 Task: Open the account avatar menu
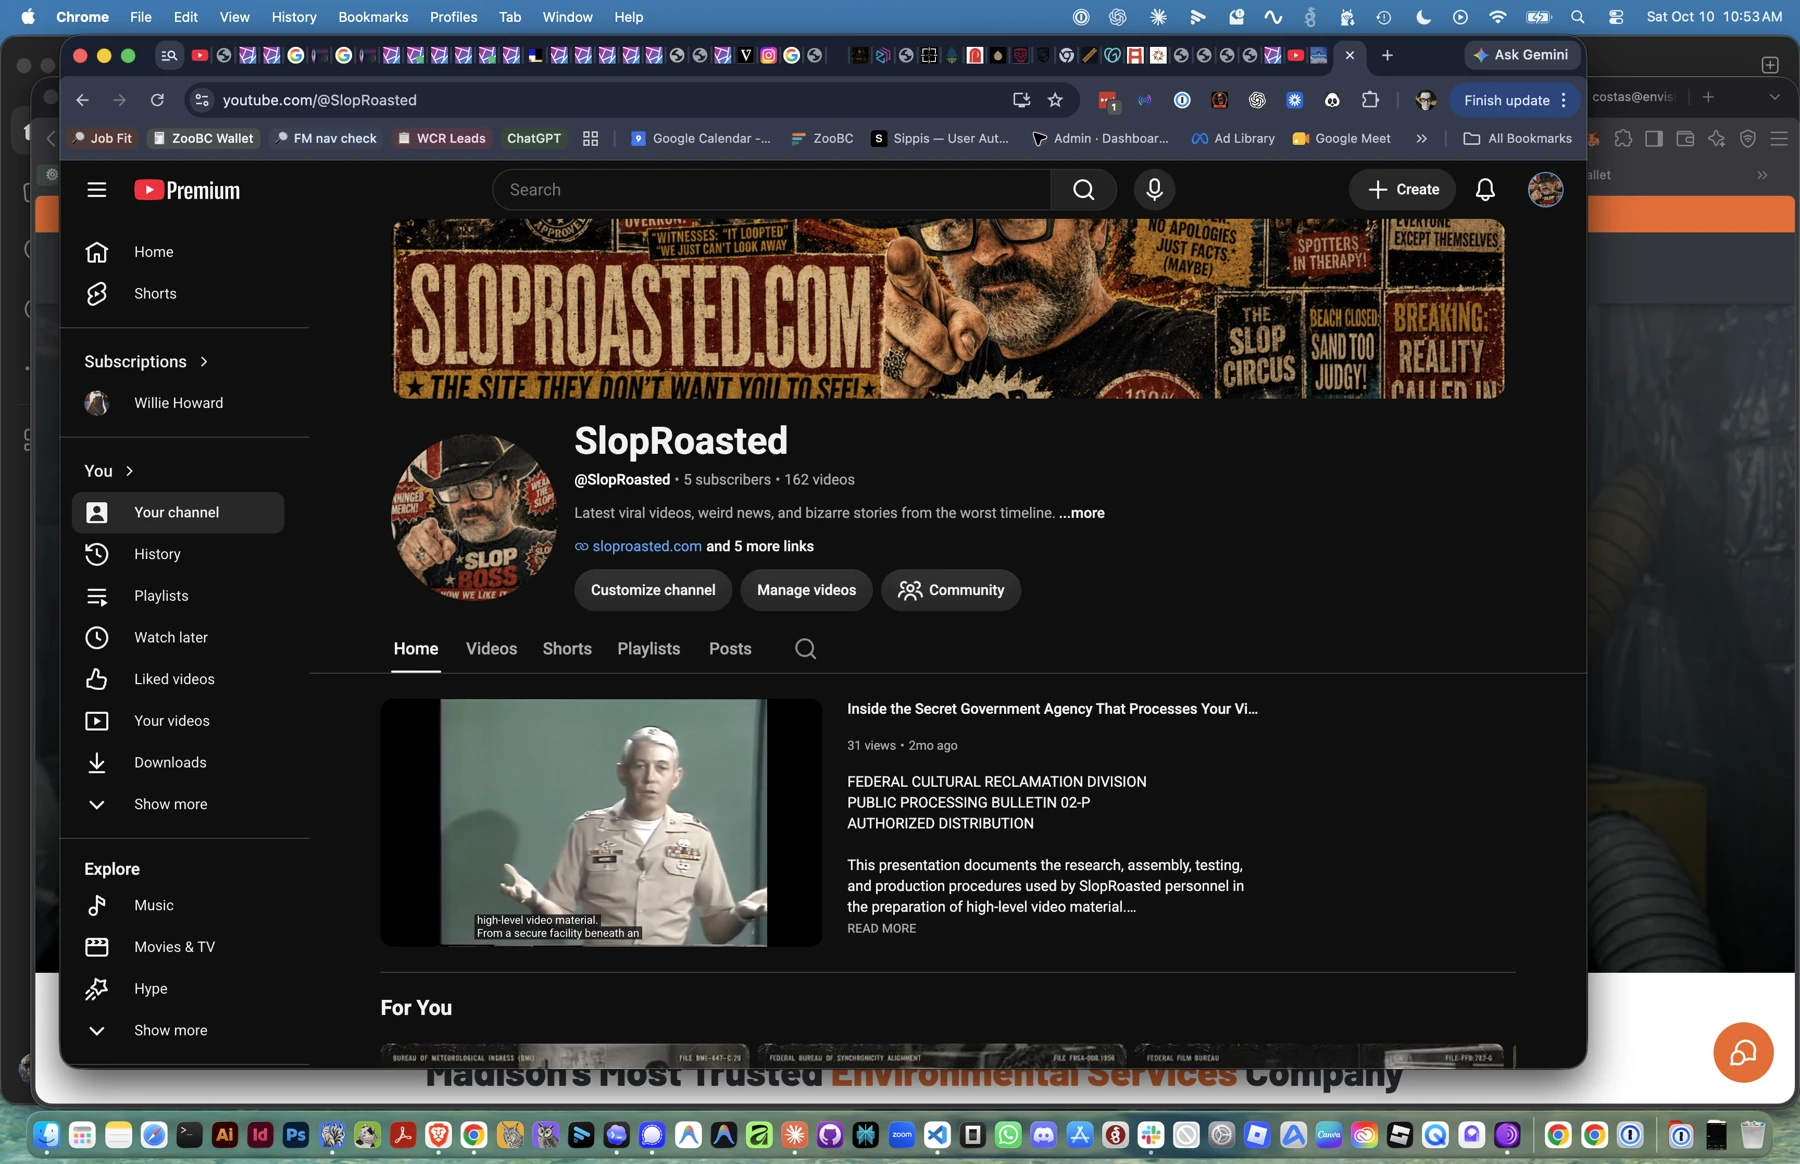click(x=1545, y=190)
